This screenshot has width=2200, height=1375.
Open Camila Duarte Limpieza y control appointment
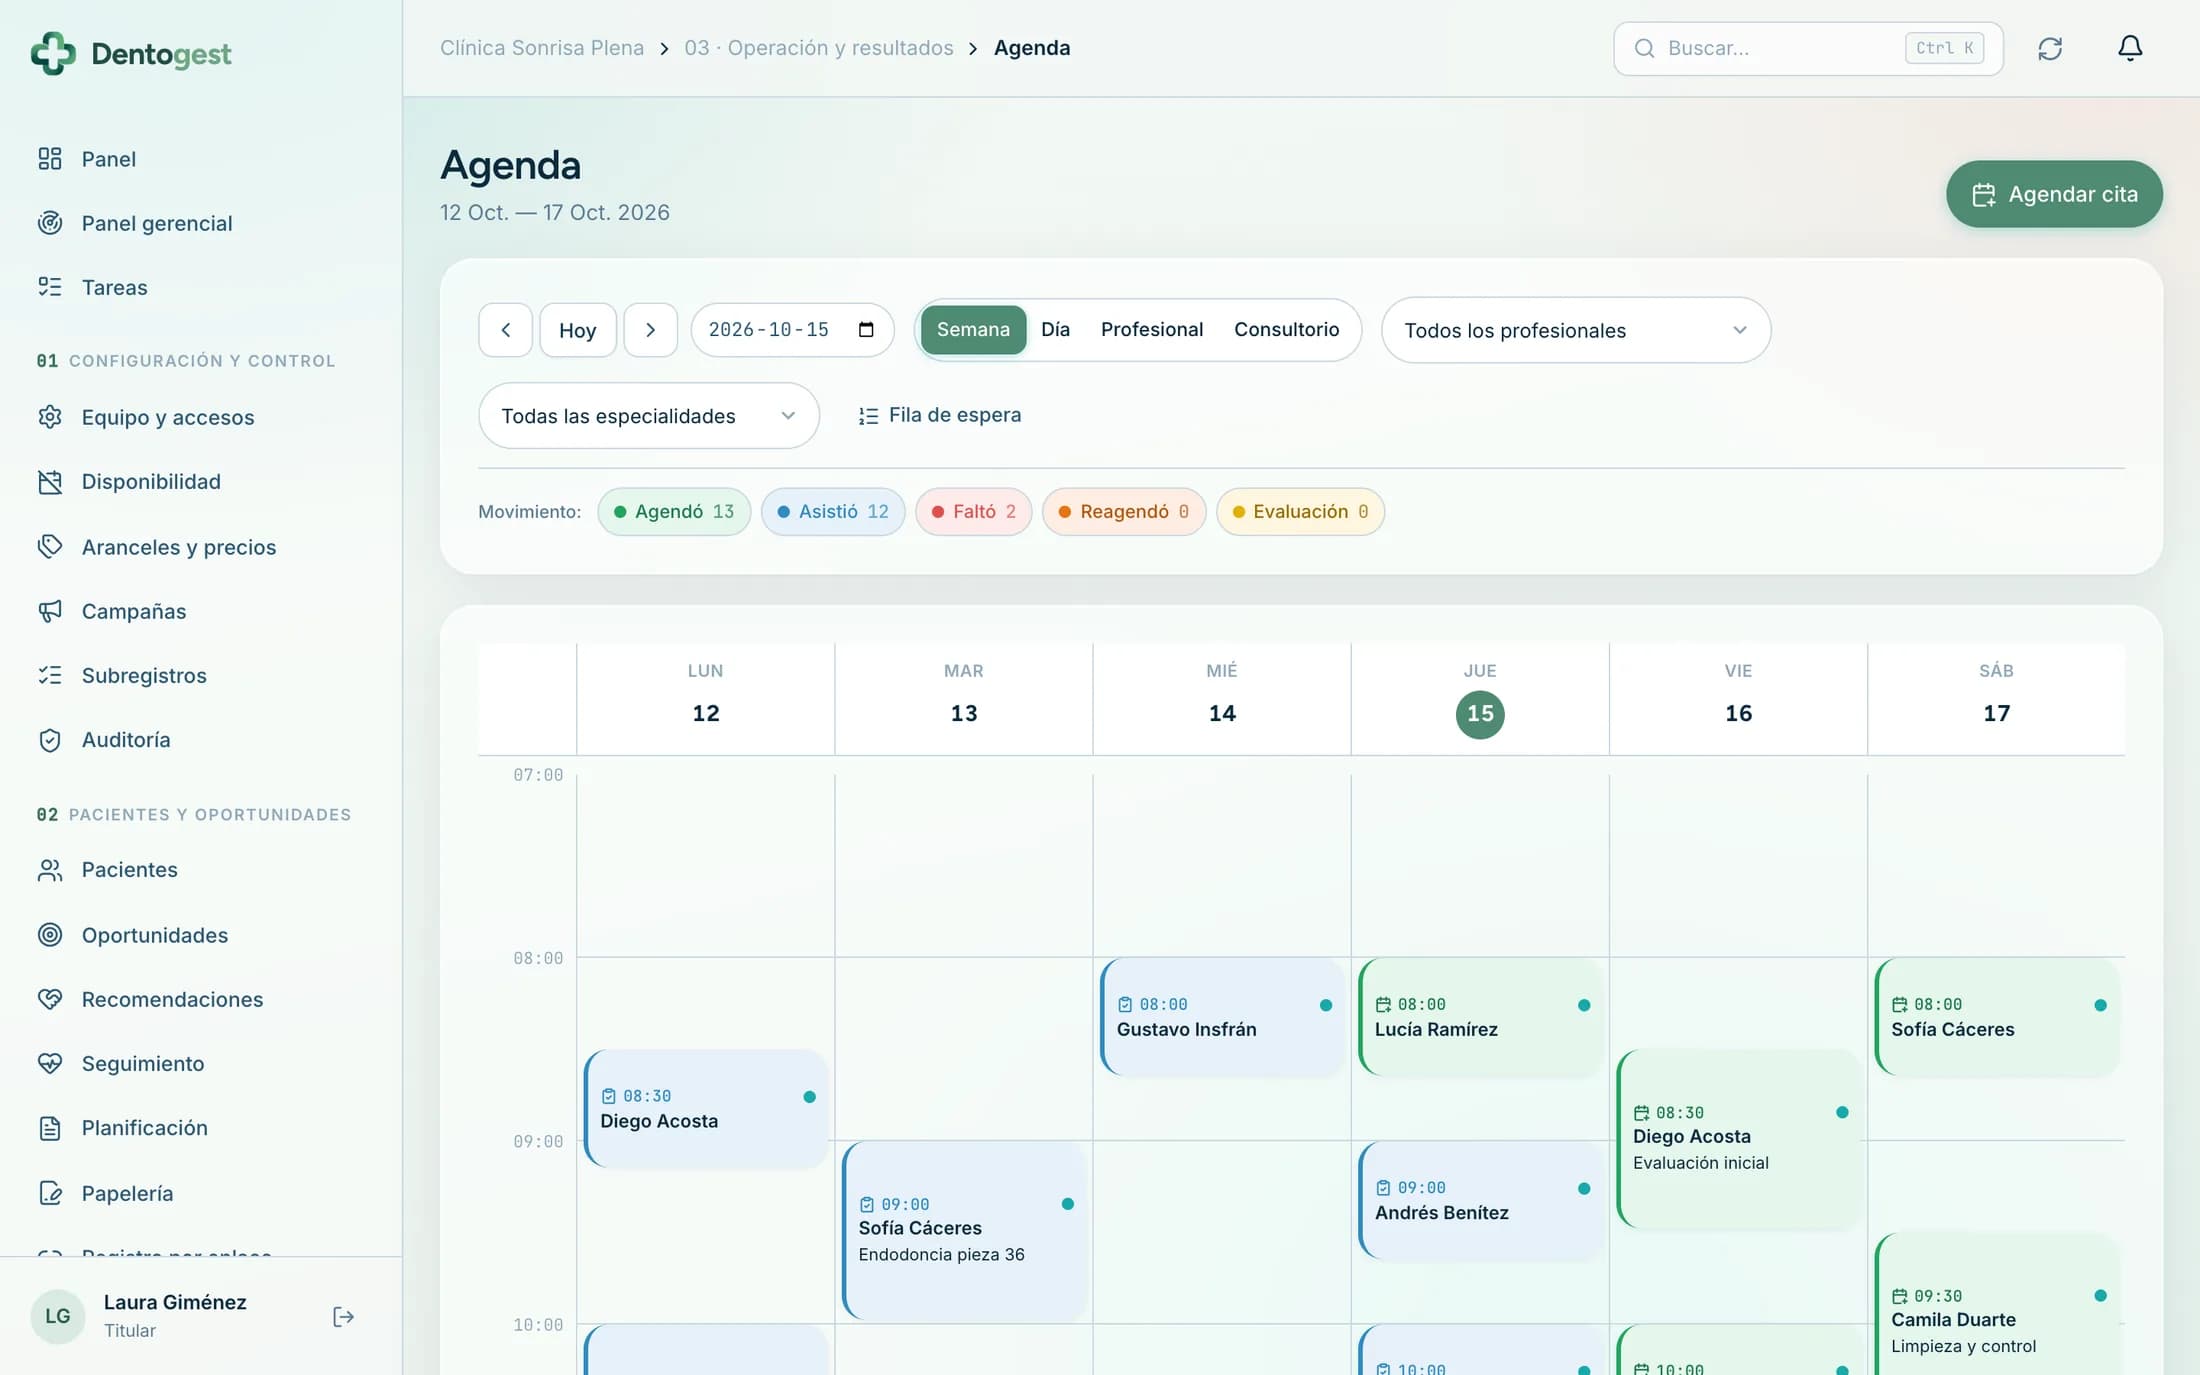coord(1996,1305)
